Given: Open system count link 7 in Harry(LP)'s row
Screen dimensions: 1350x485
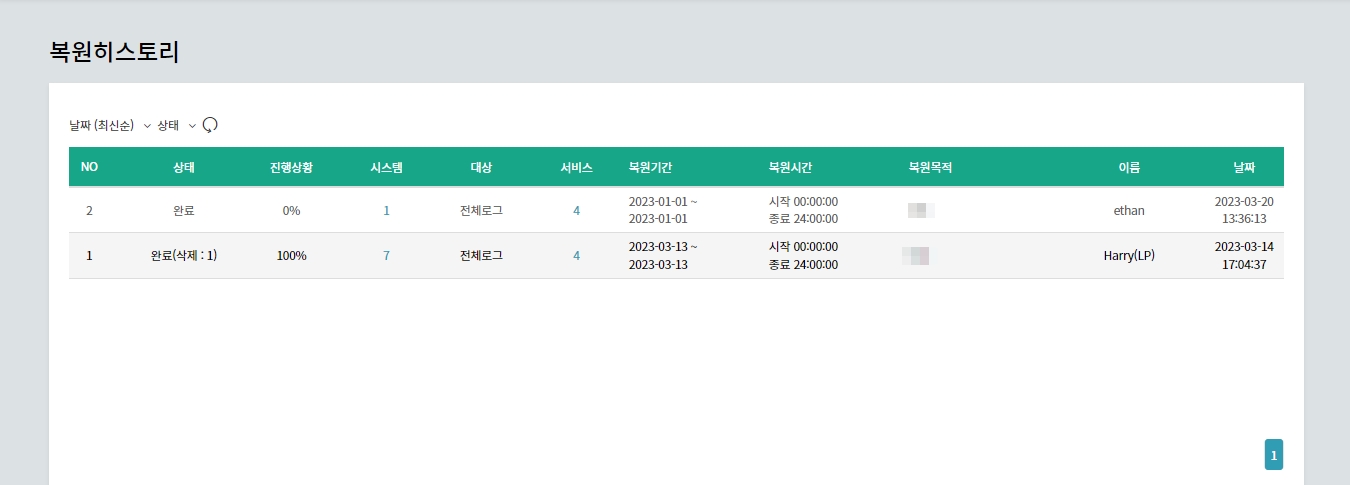Looking at the screenshot, I should pos(386,256).
